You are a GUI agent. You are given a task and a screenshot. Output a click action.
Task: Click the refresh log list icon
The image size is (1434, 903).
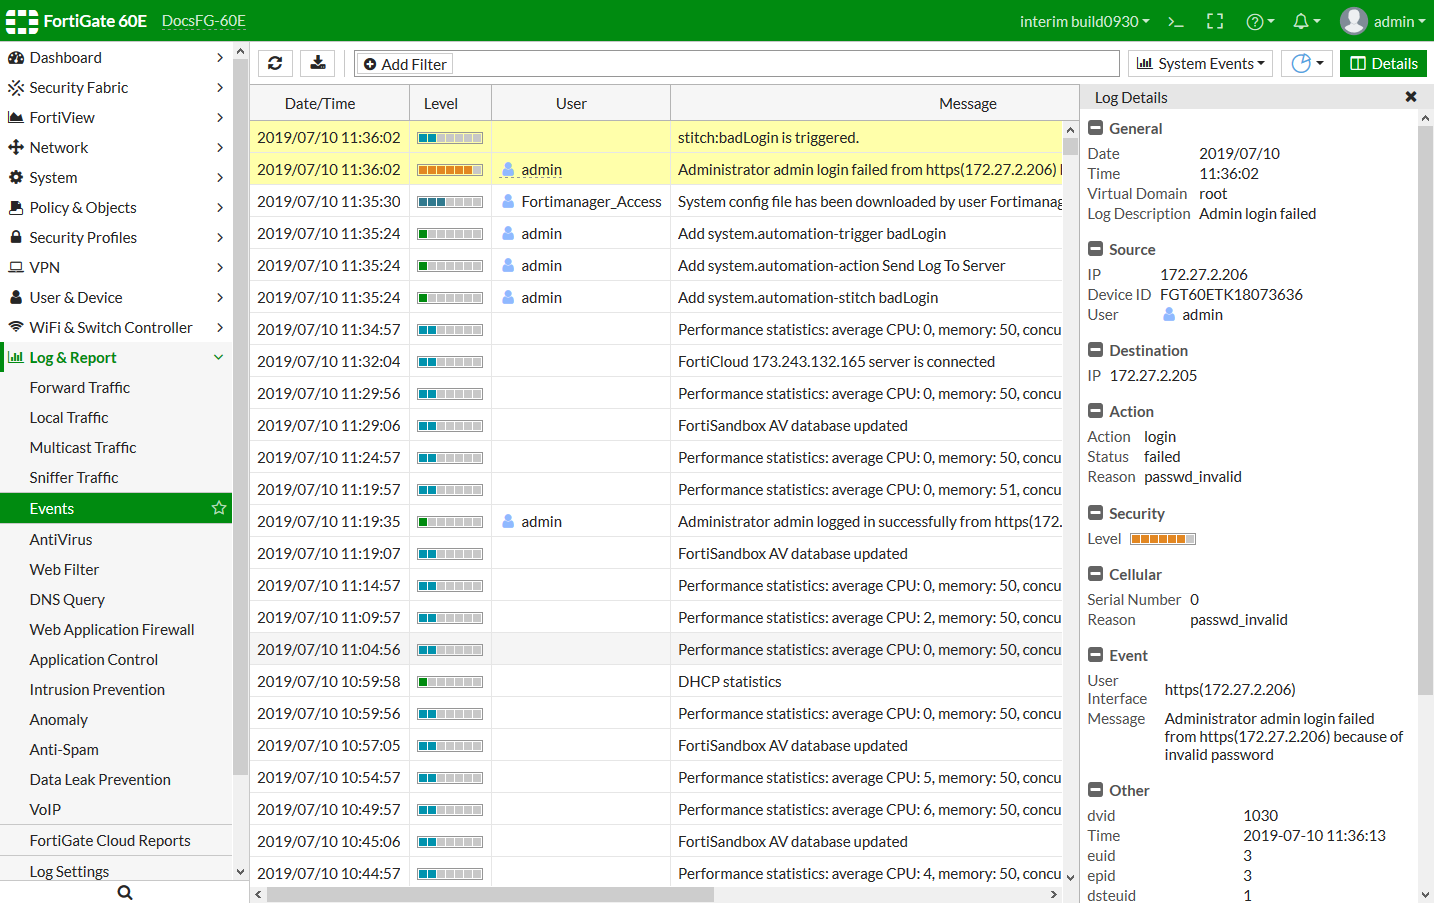275,64
